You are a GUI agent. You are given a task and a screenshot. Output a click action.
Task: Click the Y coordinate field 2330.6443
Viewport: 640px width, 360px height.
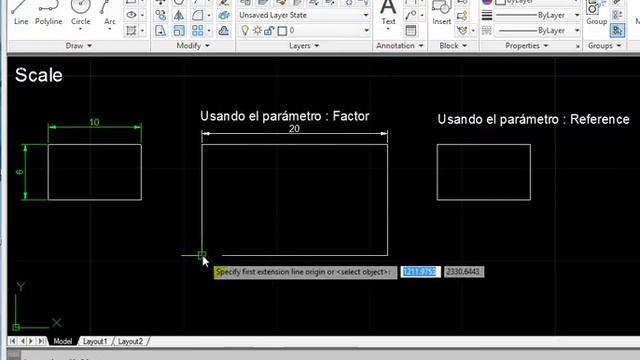pos(464,272)
